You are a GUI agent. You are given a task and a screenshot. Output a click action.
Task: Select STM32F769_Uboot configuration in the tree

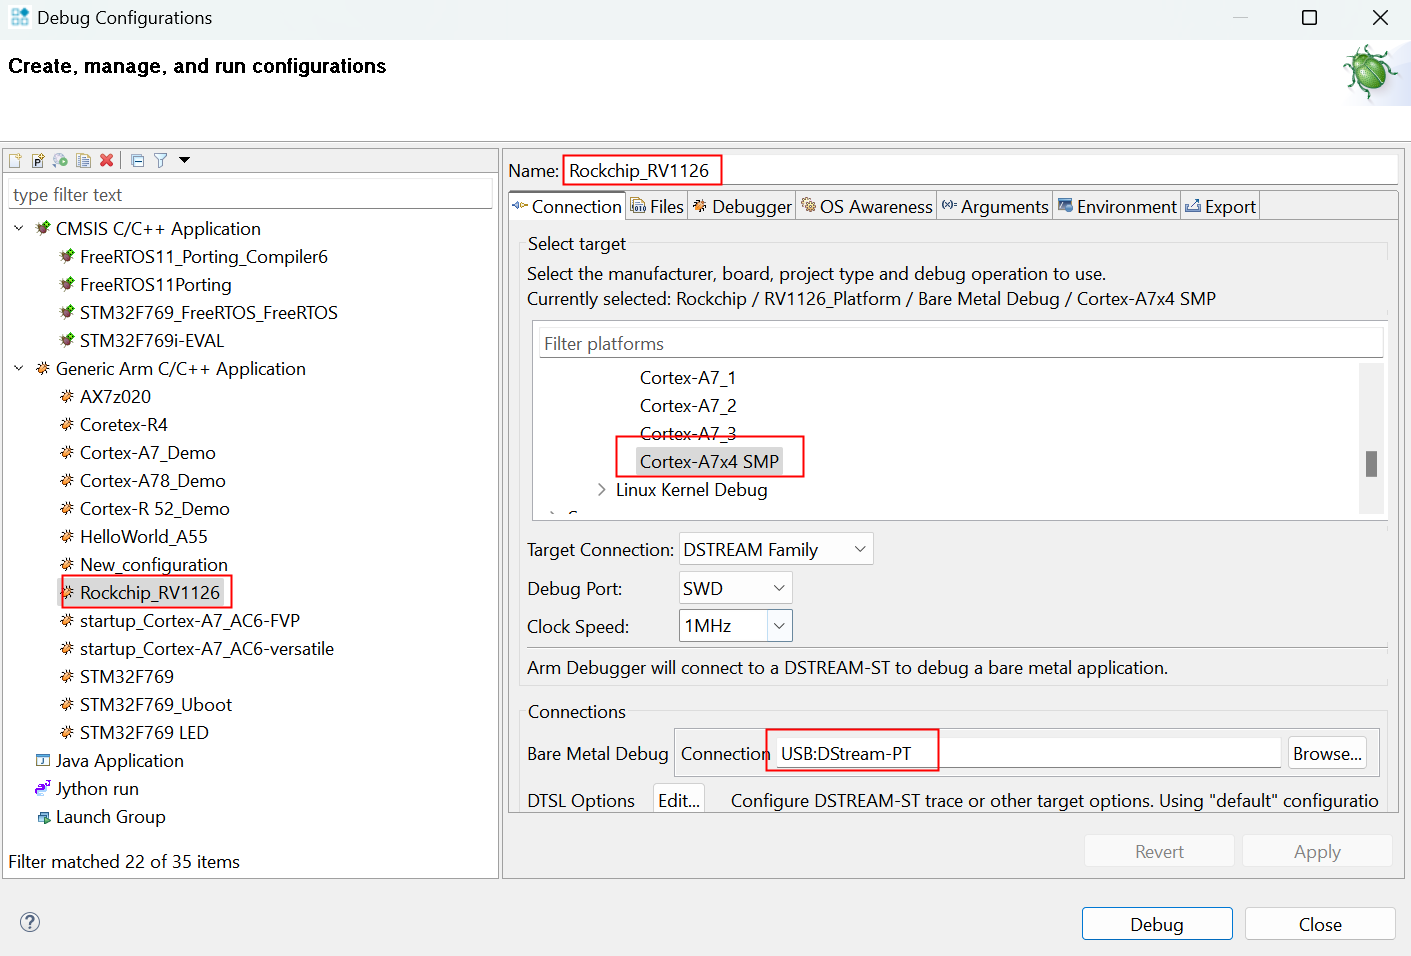click(155, 705)
